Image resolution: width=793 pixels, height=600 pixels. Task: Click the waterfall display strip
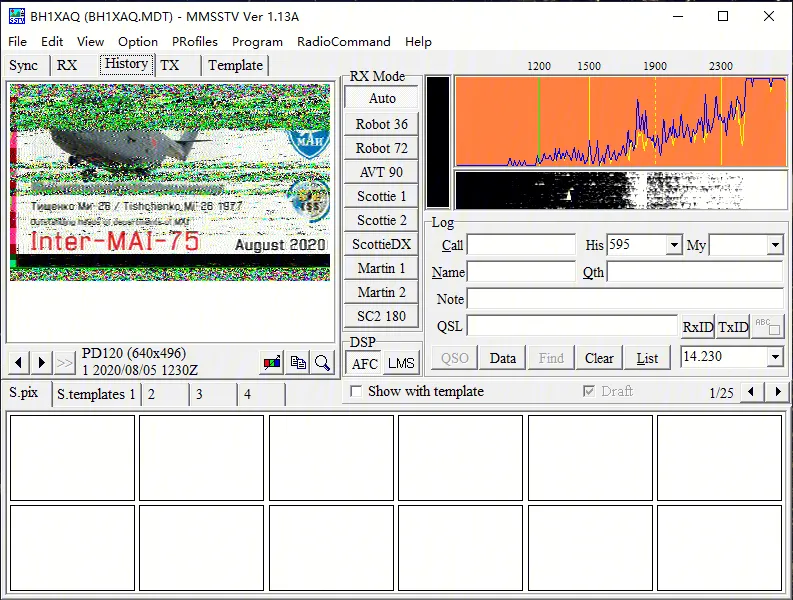tap(621, 190)
